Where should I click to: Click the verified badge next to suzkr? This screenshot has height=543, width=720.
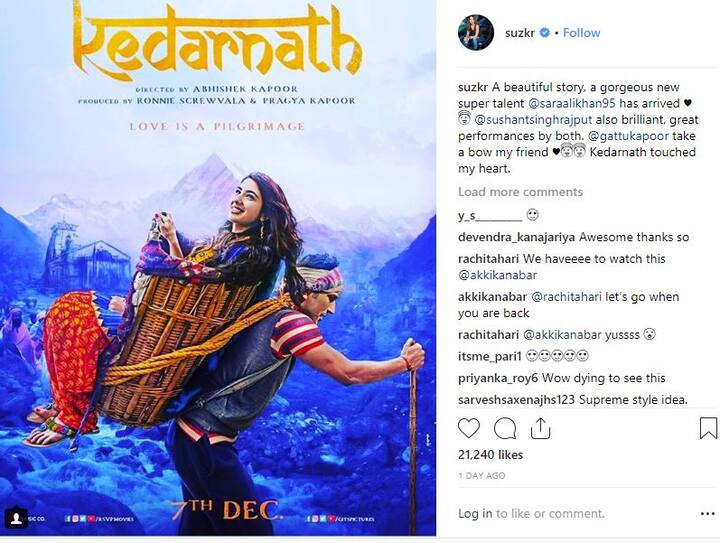tap(545, 33)
